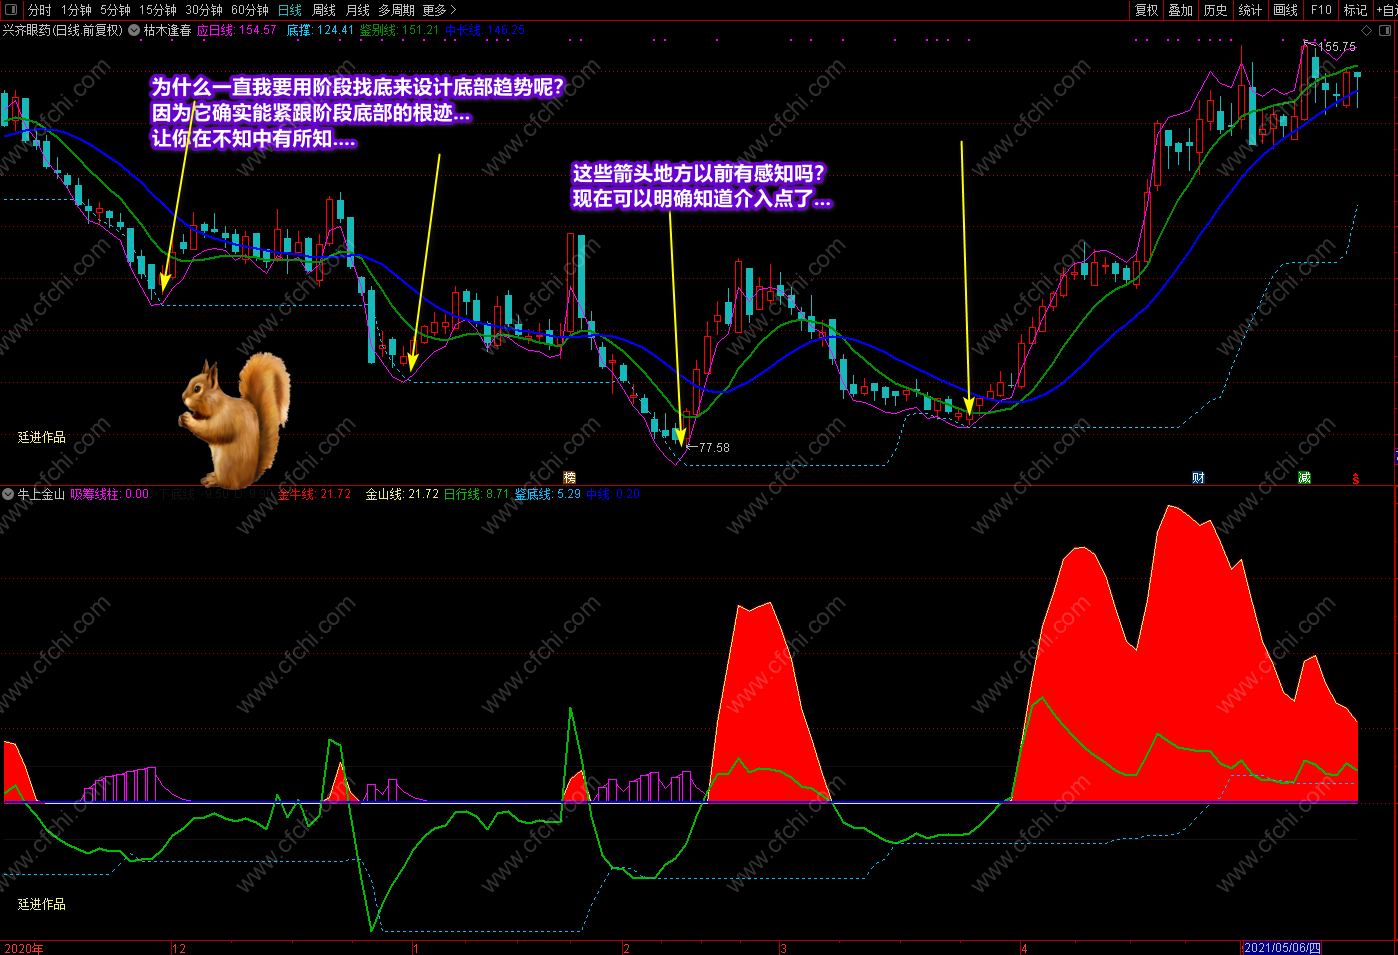
Task: Click the 155.75 high price label
Action: click(x=1337, y=47)
